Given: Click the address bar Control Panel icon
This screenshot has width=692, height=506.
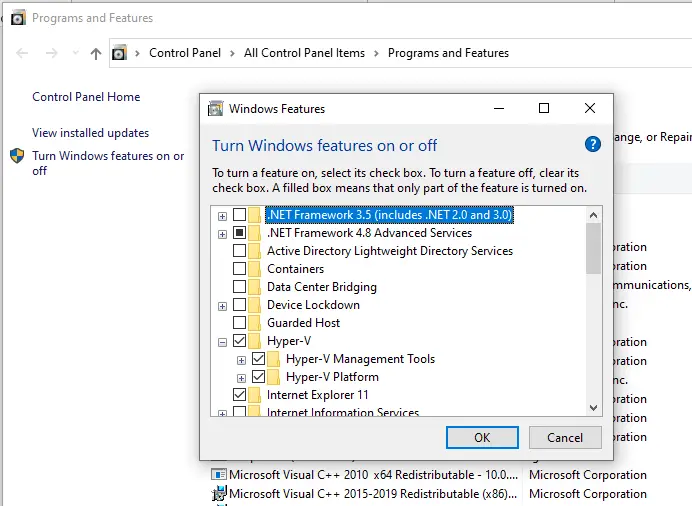Looking at the screenshot, I should point(119,53).
